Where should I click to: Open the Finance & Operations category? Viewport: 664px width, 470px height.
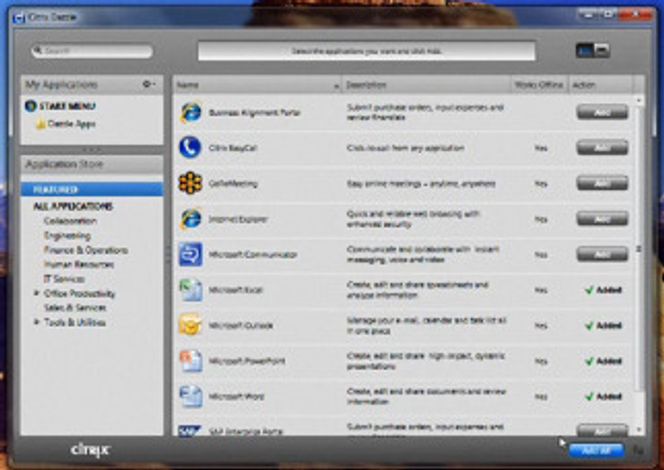click(86, 250)
